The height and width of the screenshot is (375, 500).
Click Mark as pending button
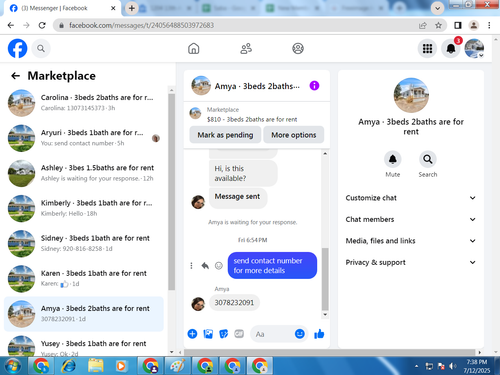[225, 135]
